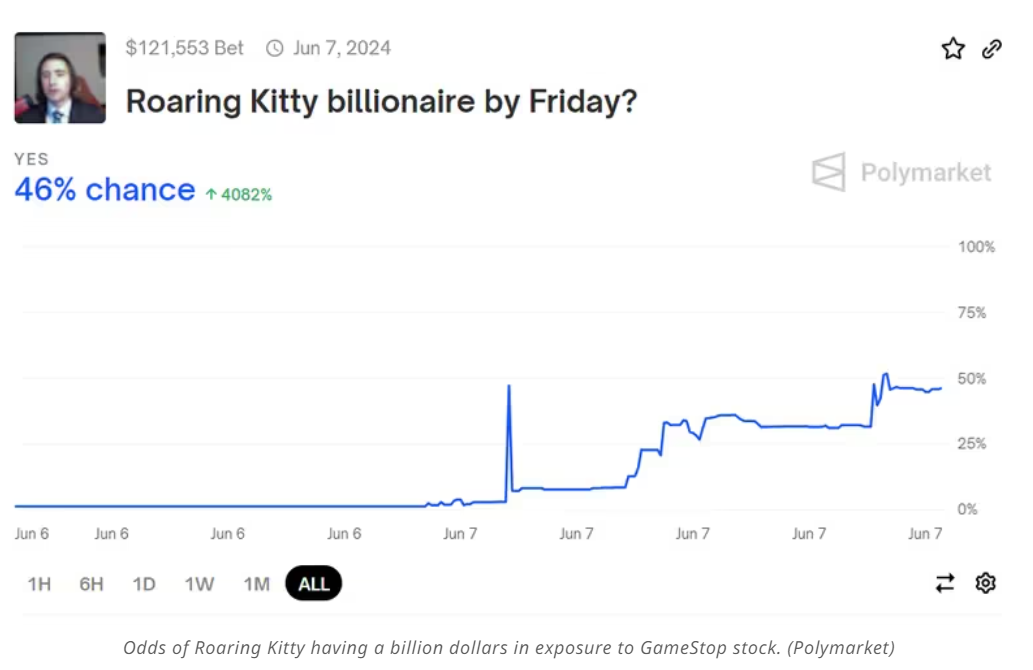This screenshot has height=670, width=1033.
Task: Click the Roaring Kitty thumbnail image
Action: click(60, 78)
